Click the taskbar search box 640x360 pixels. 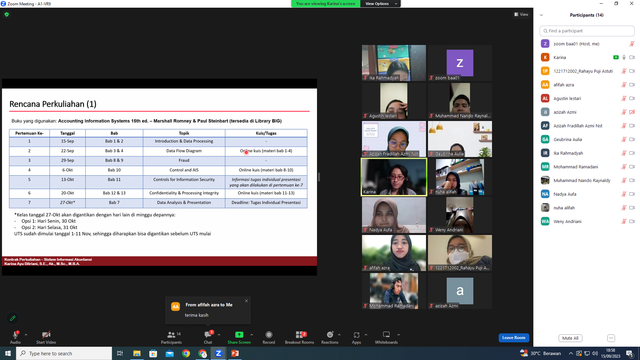pyautogui.click(x=64, y=353)
